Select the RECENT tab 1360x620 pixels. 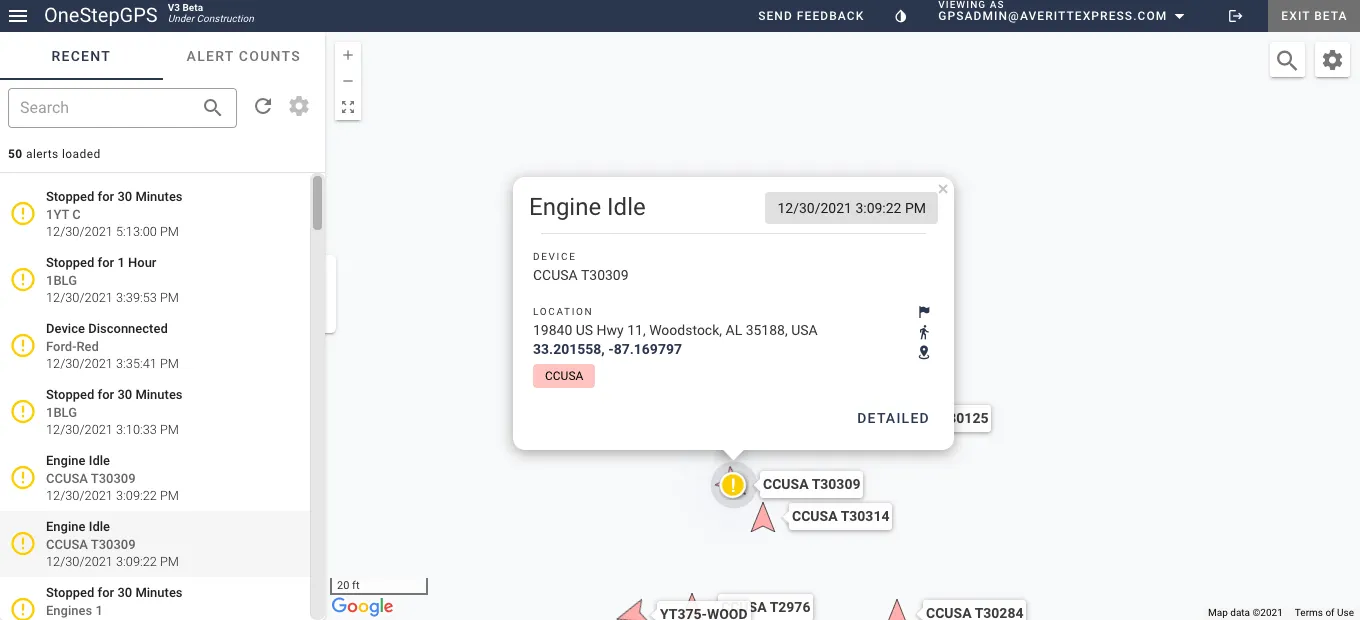(x=81, y=57)
